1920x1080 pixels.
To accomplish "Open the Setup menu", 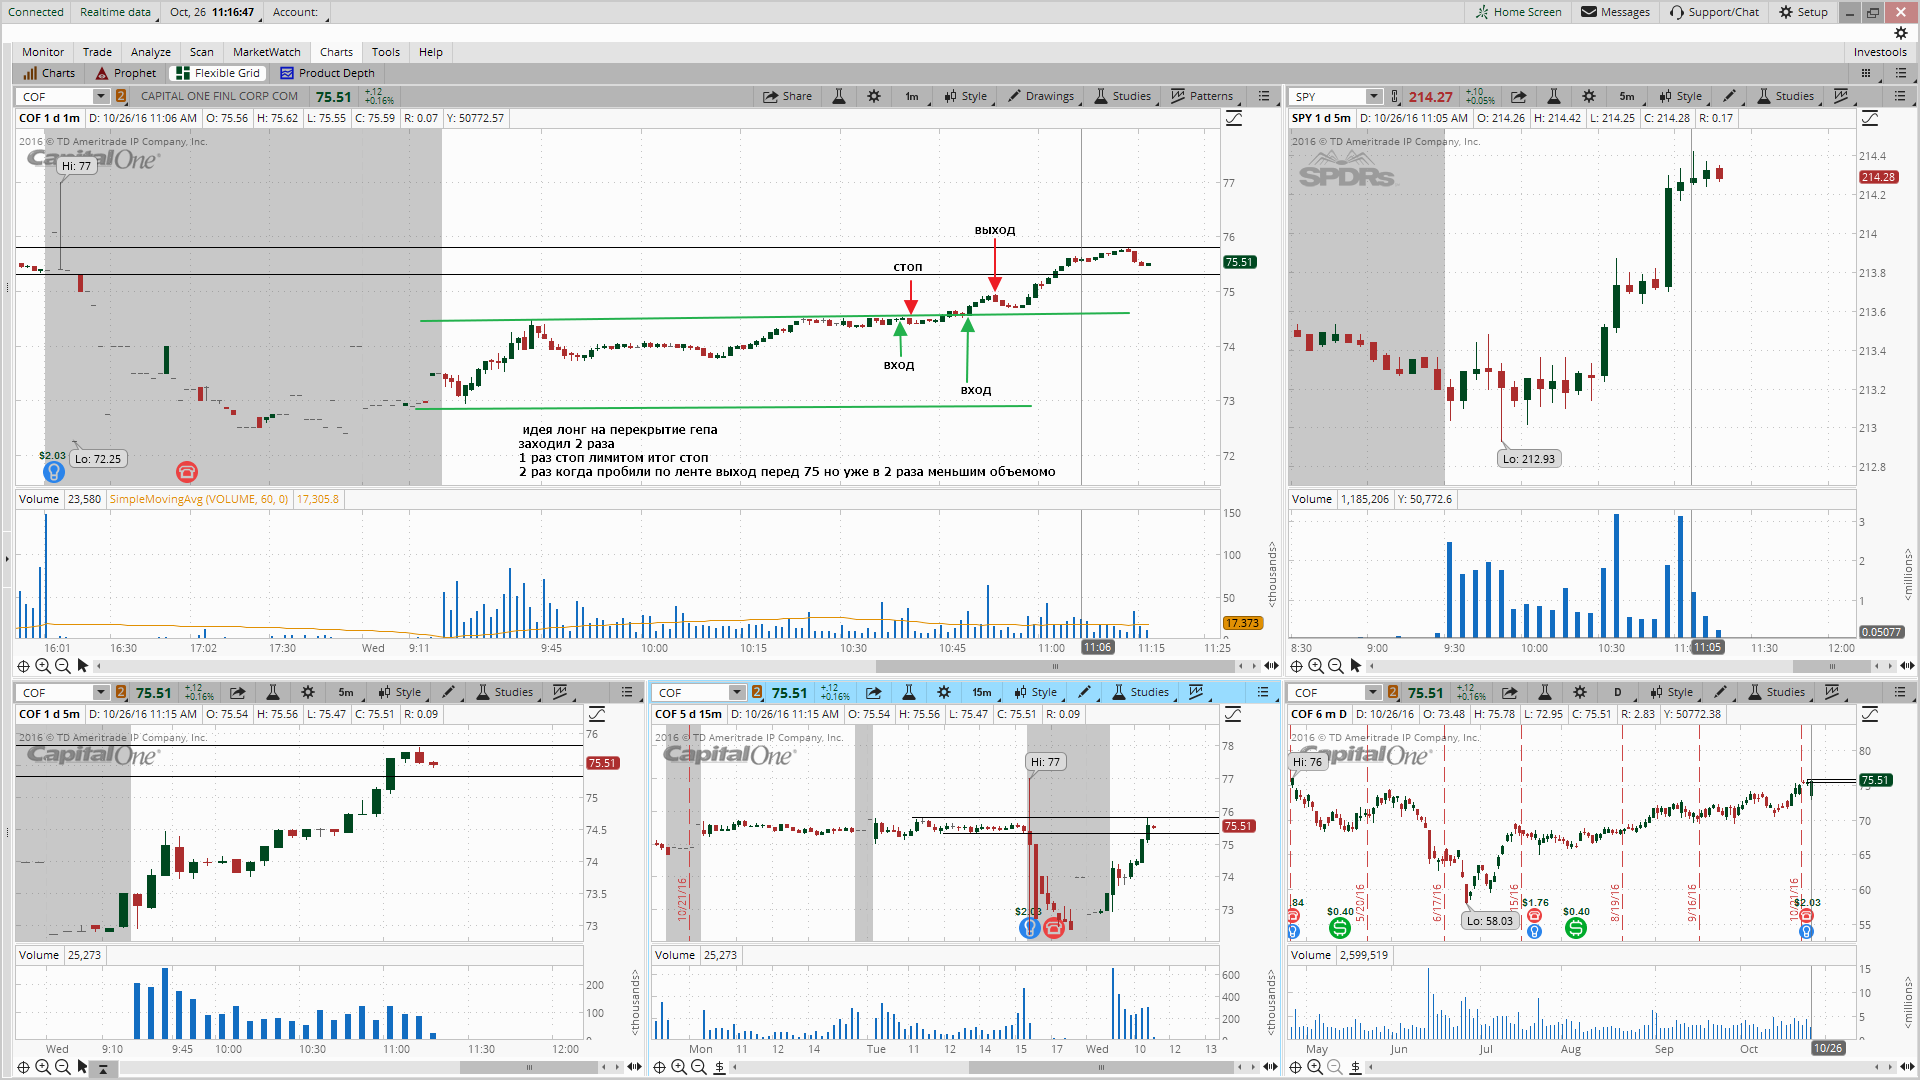I will click(x=1803, y=12).
